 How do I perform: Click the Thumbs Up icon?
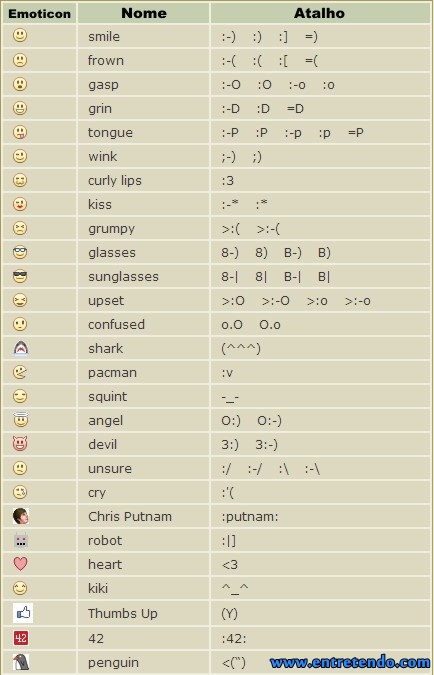pos(23,613)
